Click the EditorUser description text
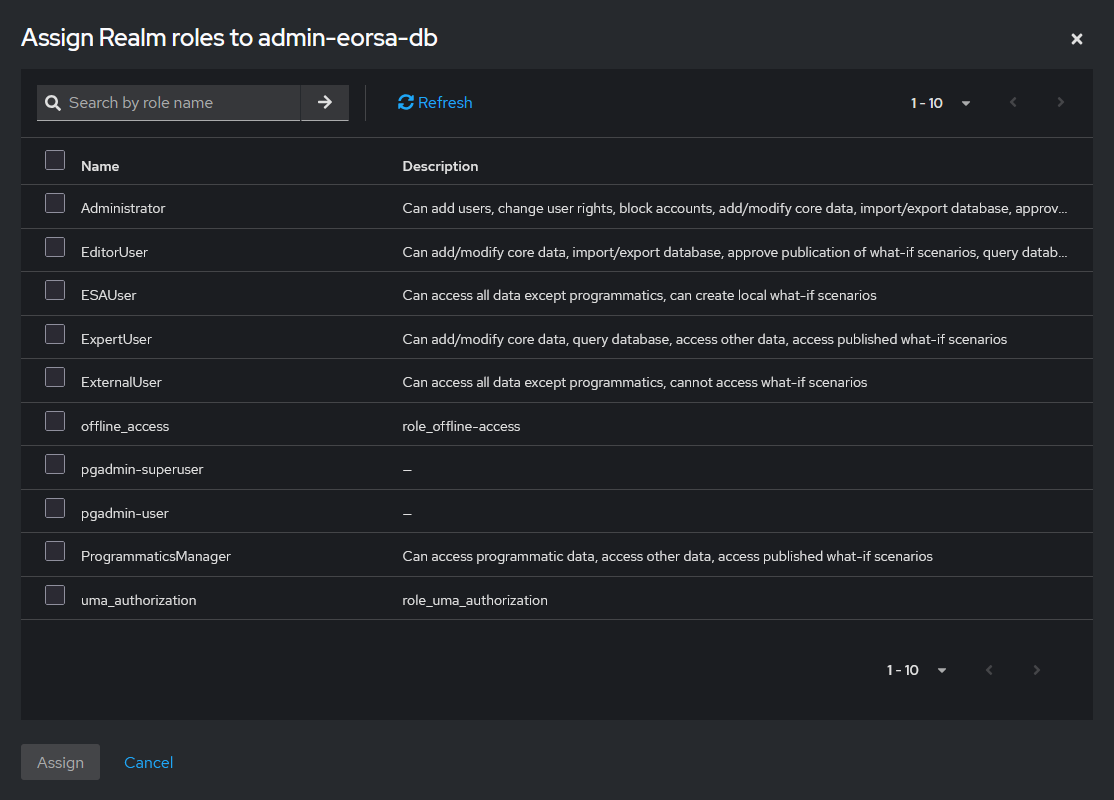This screenshot has width=1114, height=800. click(735, 252)
